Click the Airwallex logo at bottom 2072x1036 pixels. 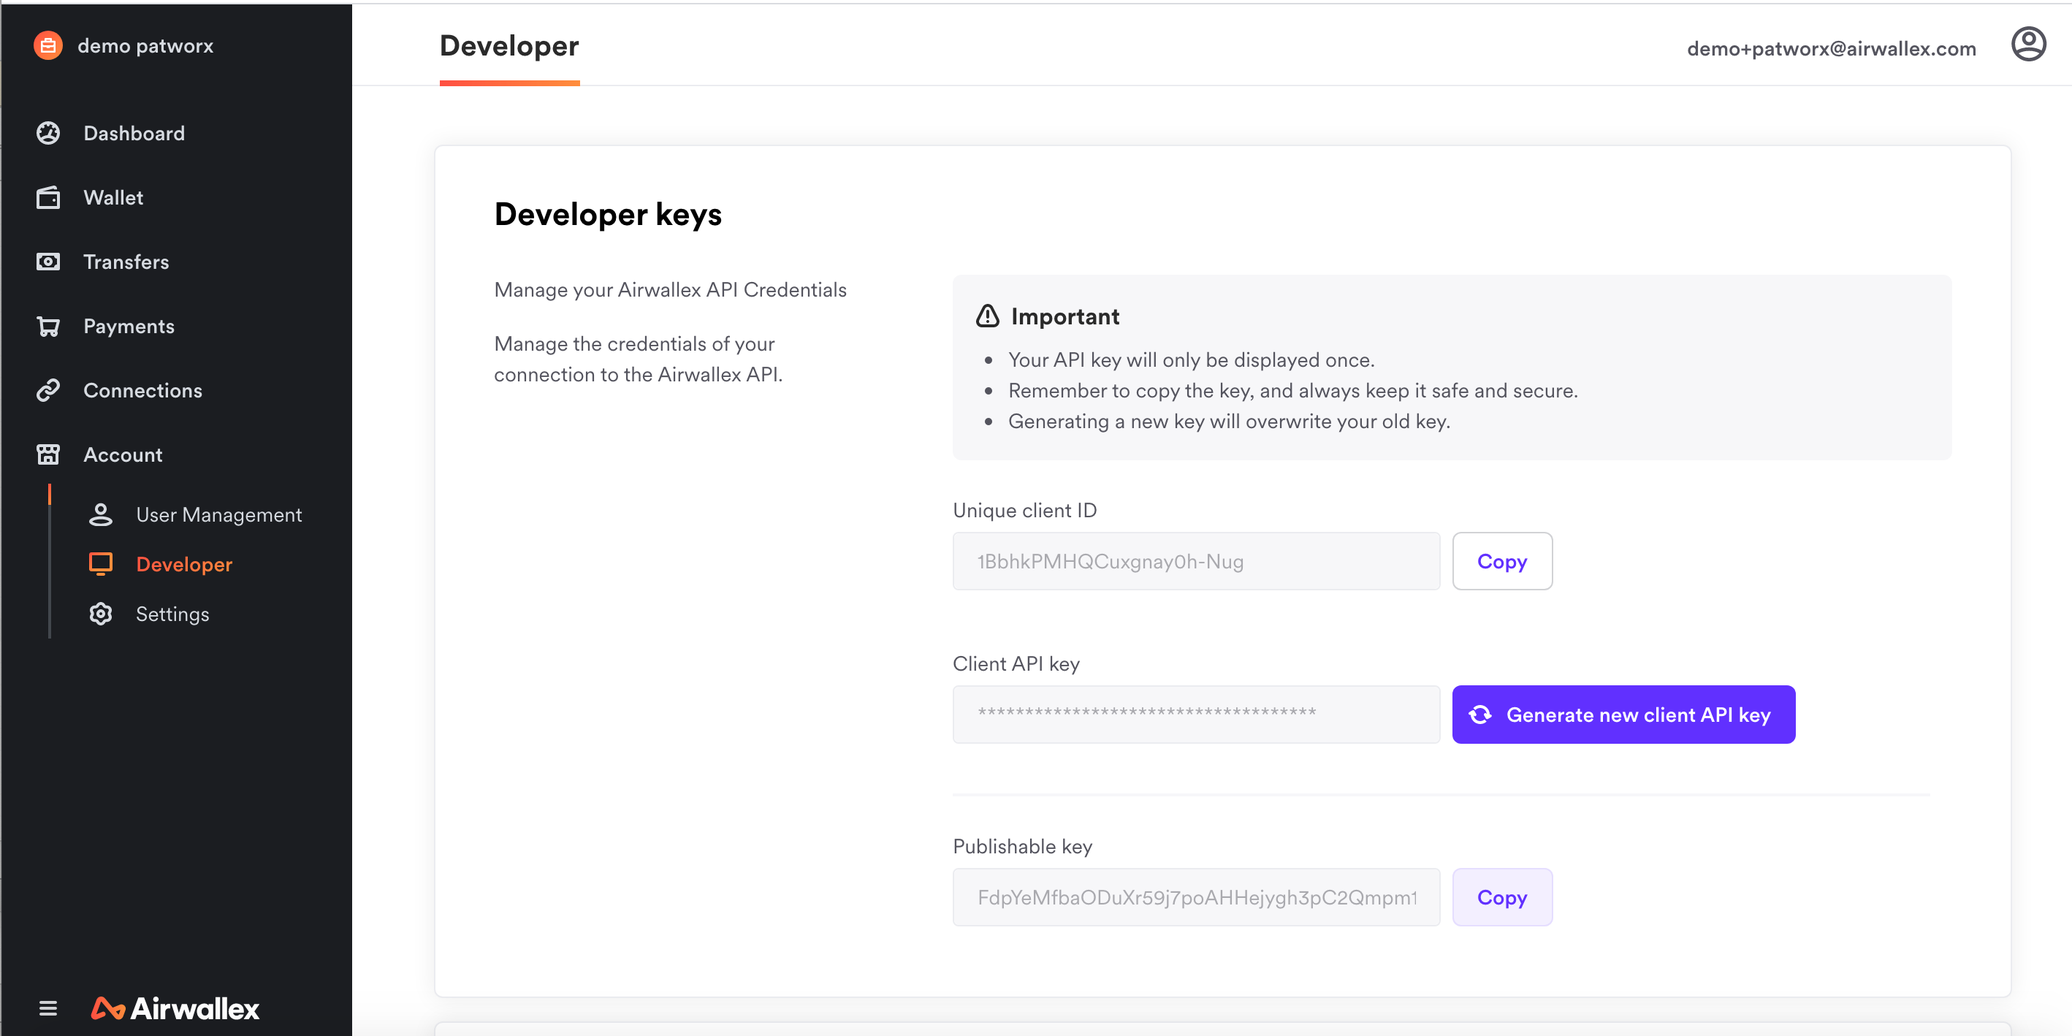click(x=174, y=1008)
